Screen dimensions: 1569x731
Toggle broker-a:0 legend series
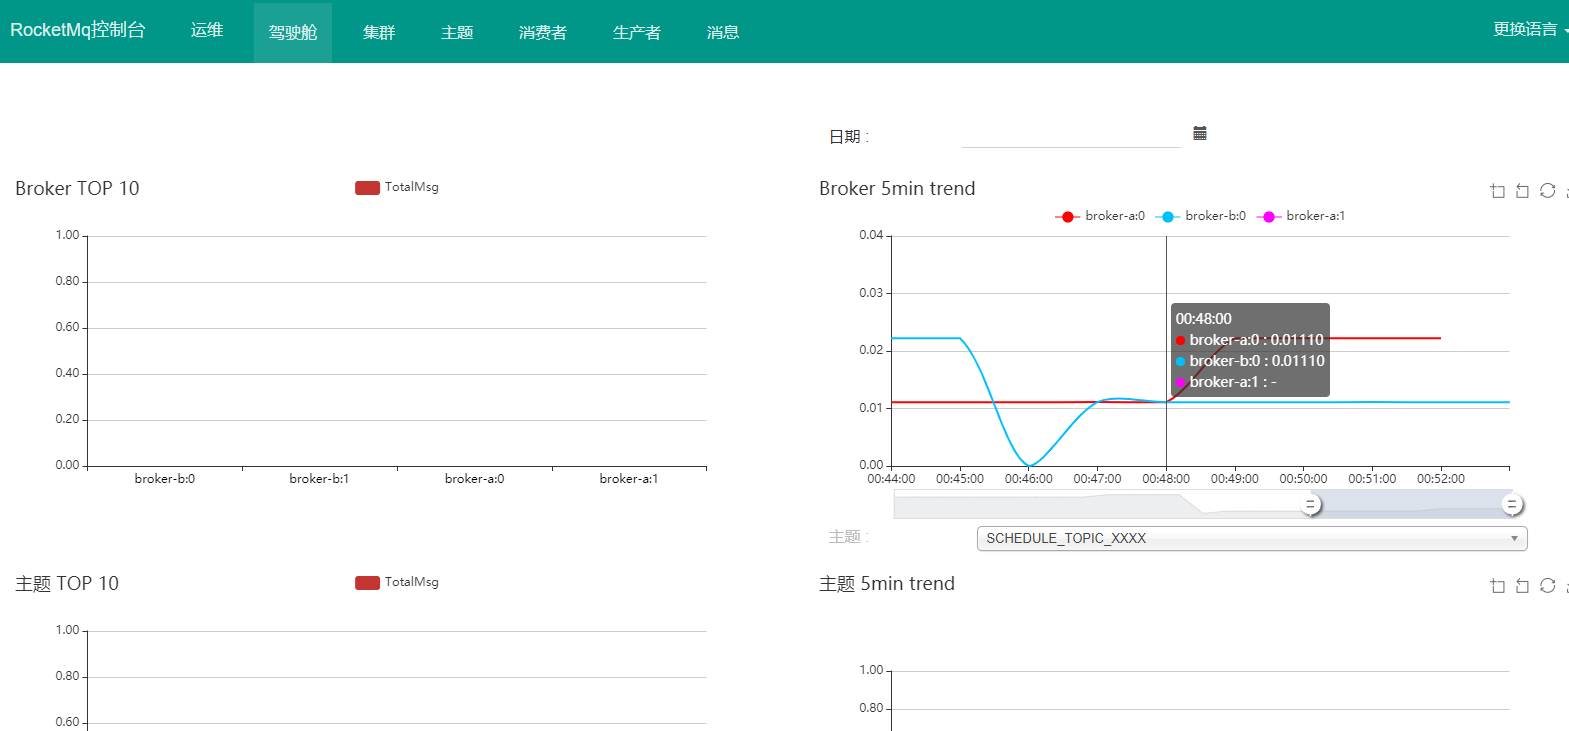(x=1100, y=216)
